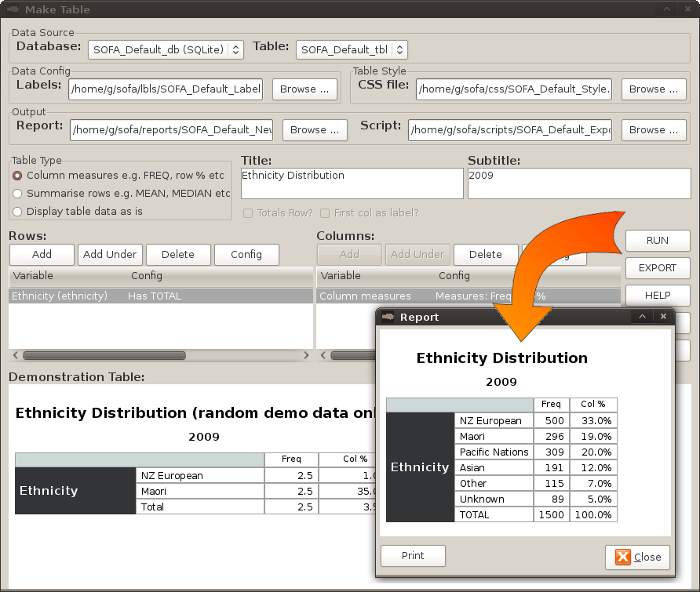Click Rows list scroll left arrow
700x592 pixels.
click(15, 355)
